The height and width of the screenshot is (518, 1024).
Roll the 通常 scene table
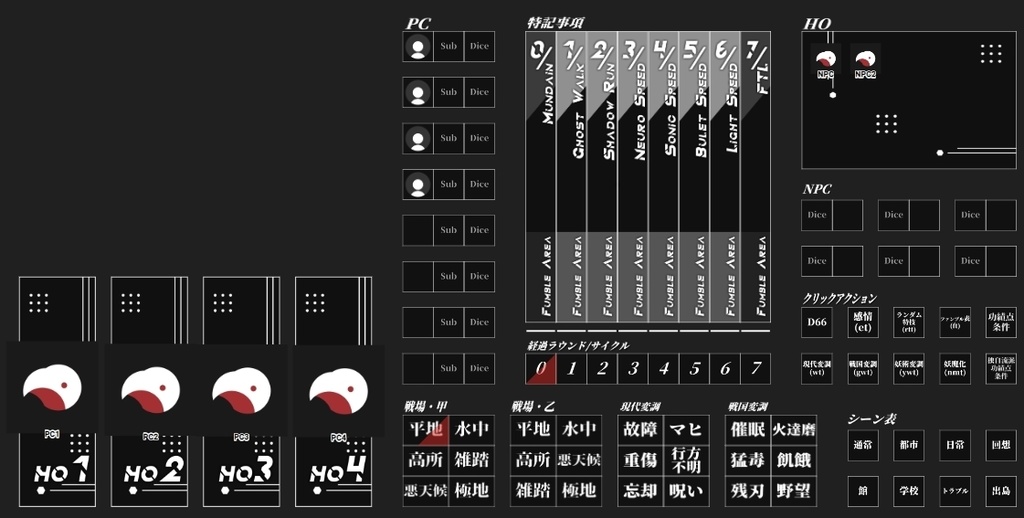[863, 445]
